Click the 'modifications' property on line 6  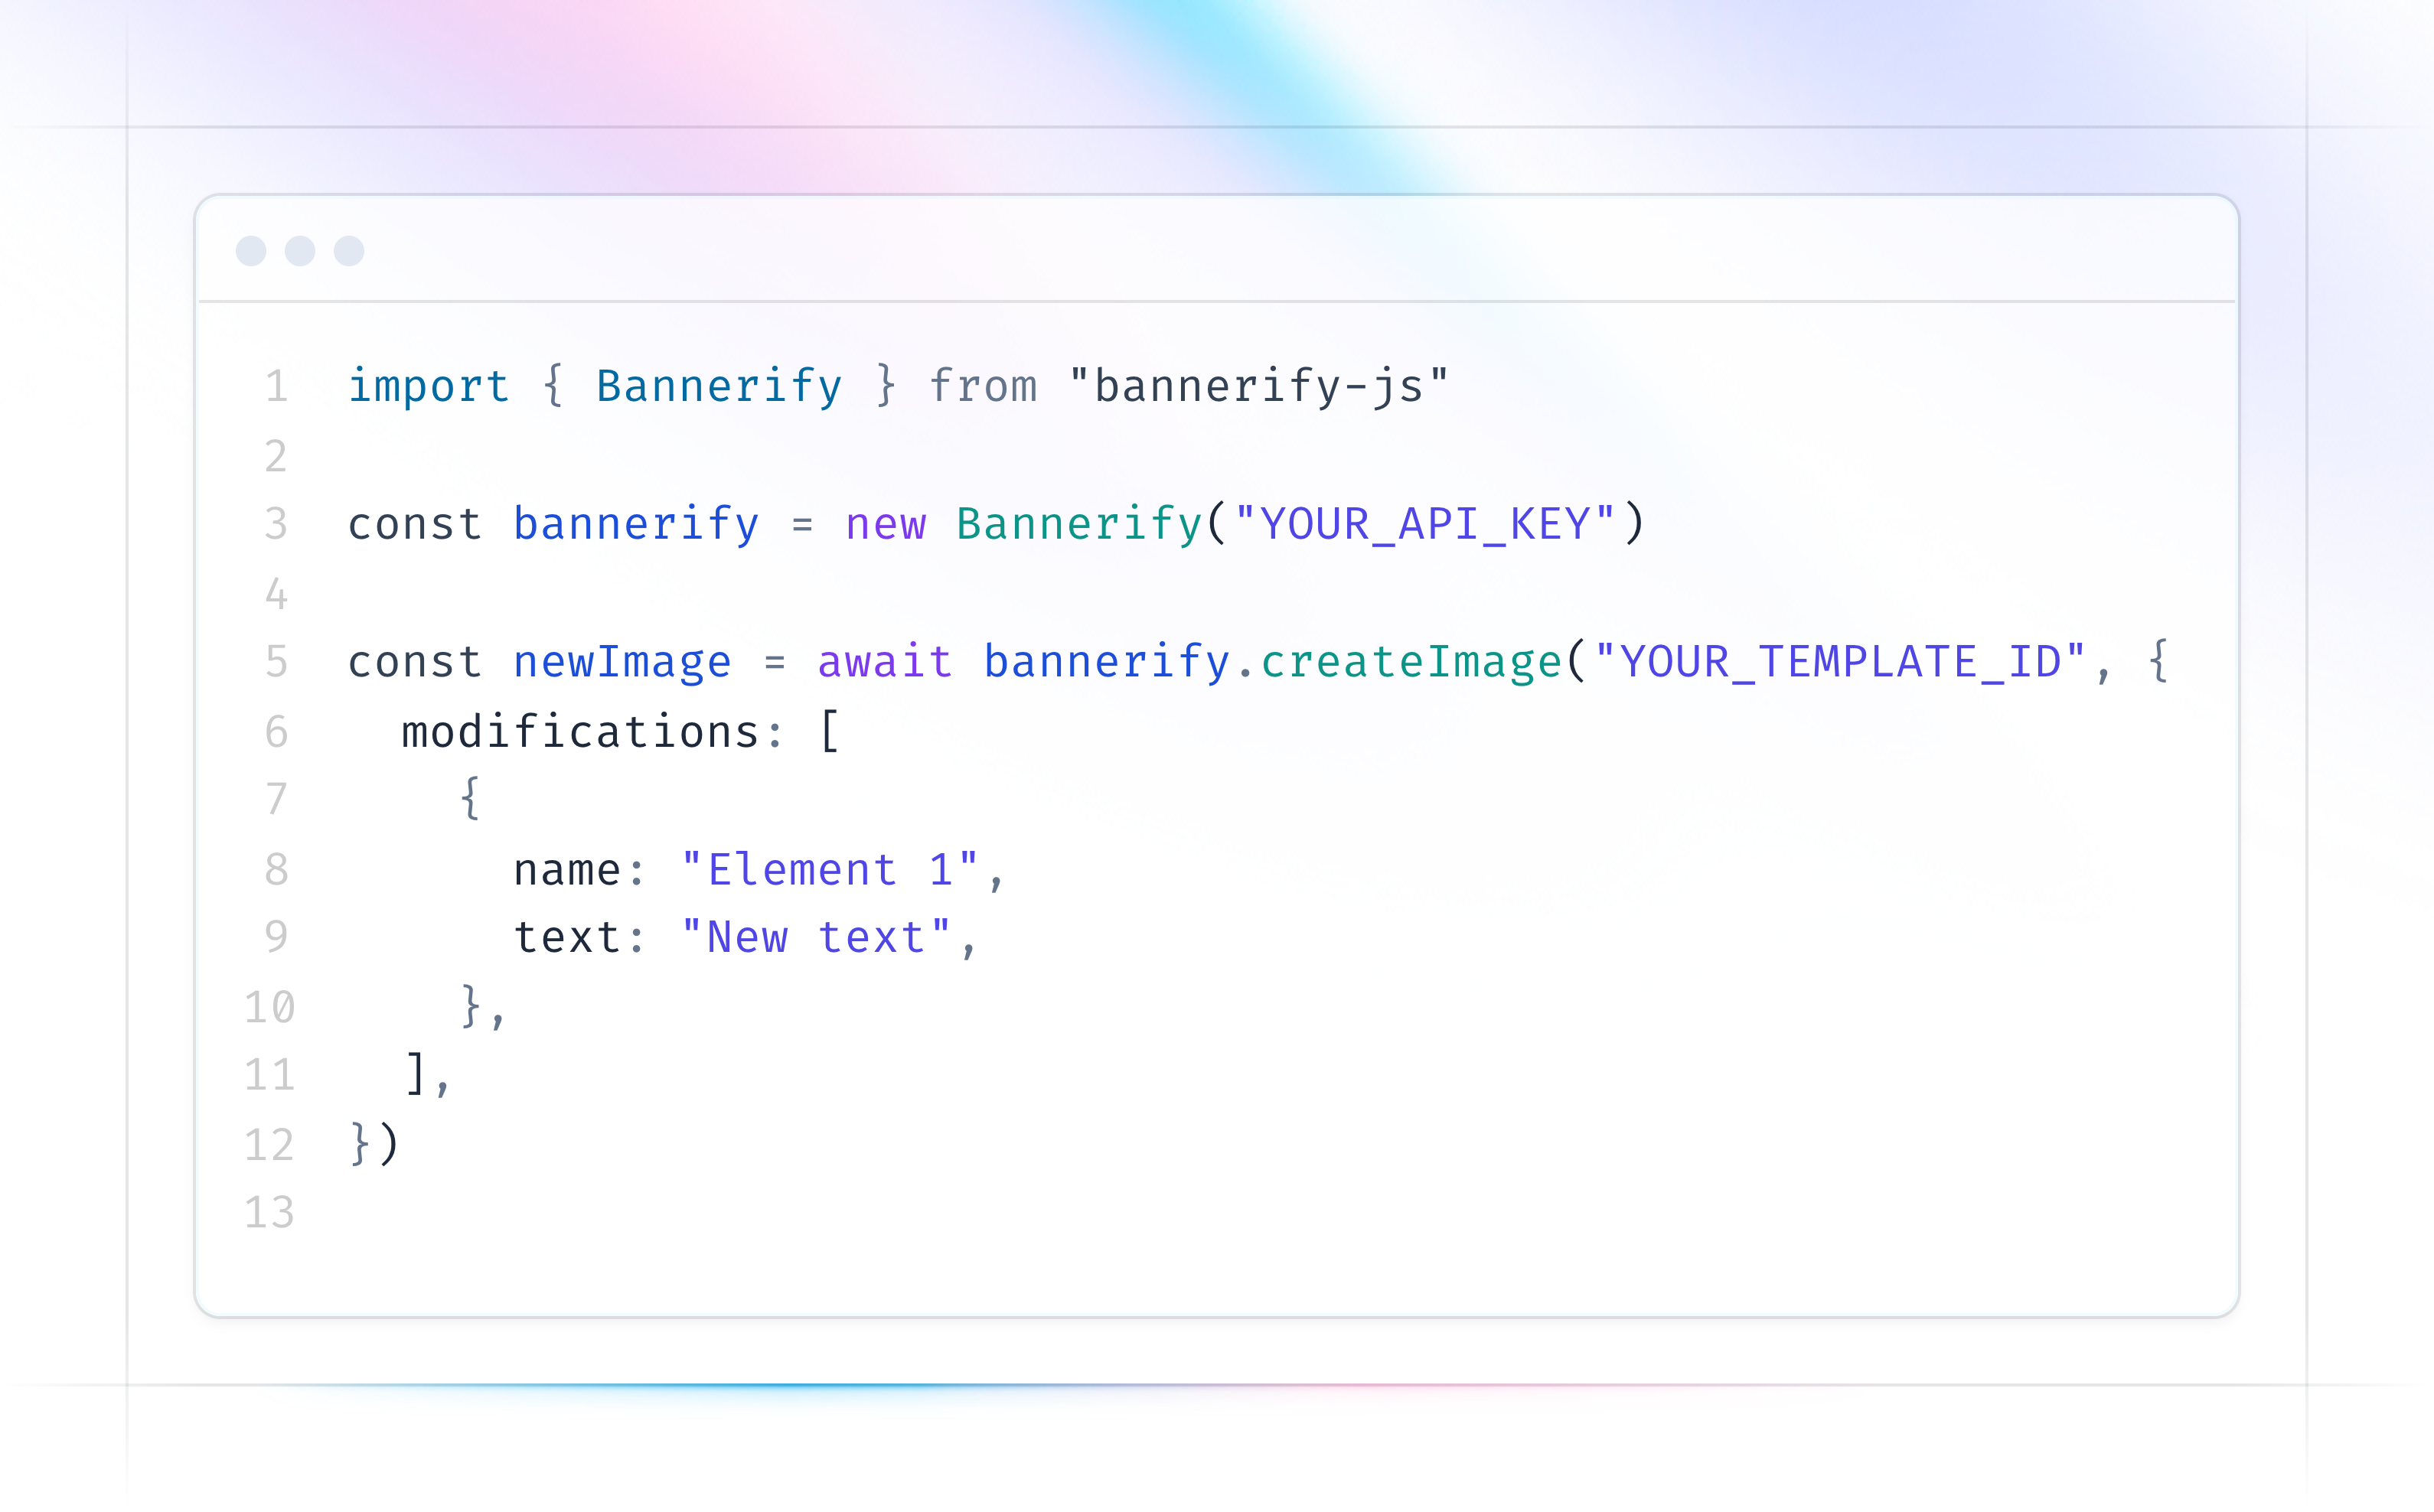(x=580, y=732)
